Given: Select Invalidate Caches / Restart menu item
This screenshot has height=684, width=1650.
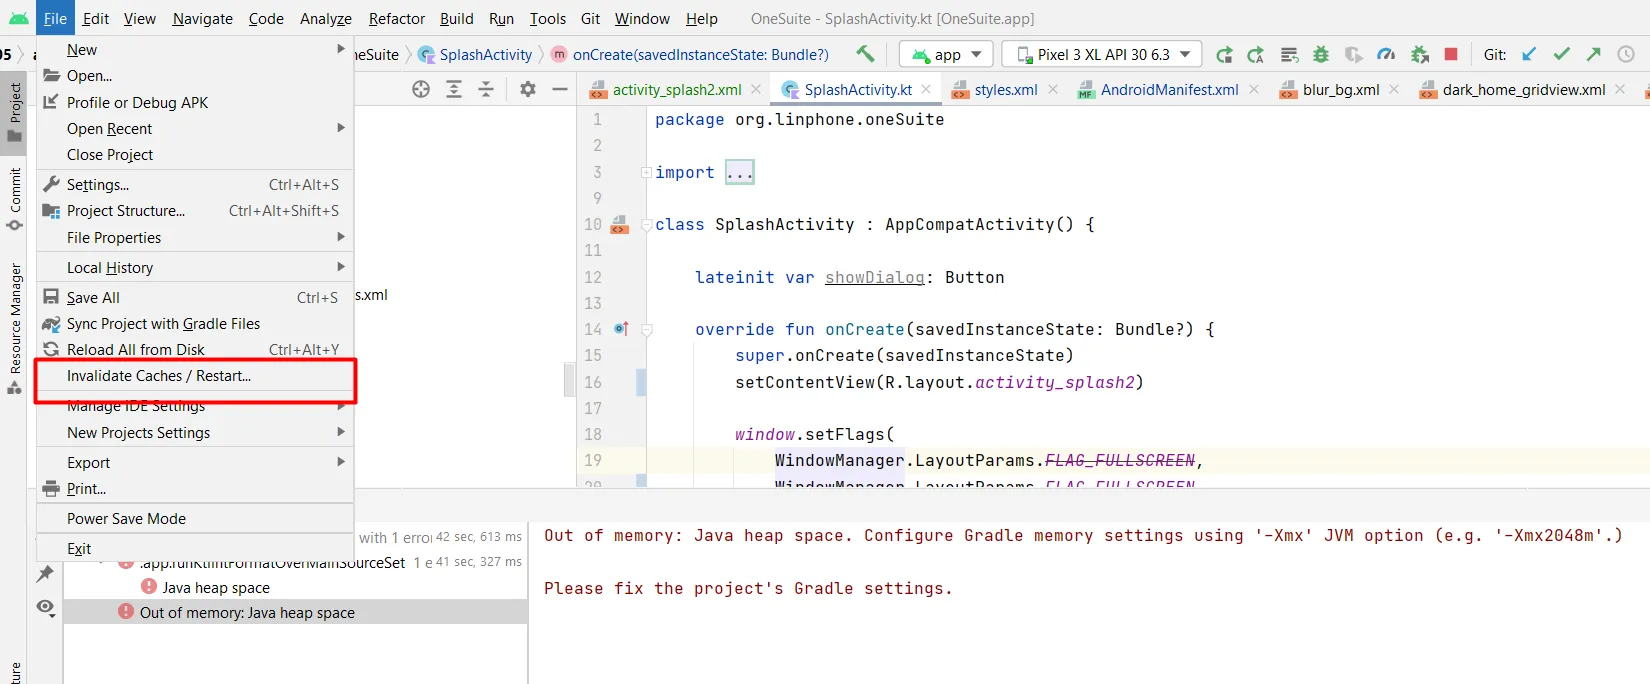Looking at the screenshot, I should tap(159, 376).
